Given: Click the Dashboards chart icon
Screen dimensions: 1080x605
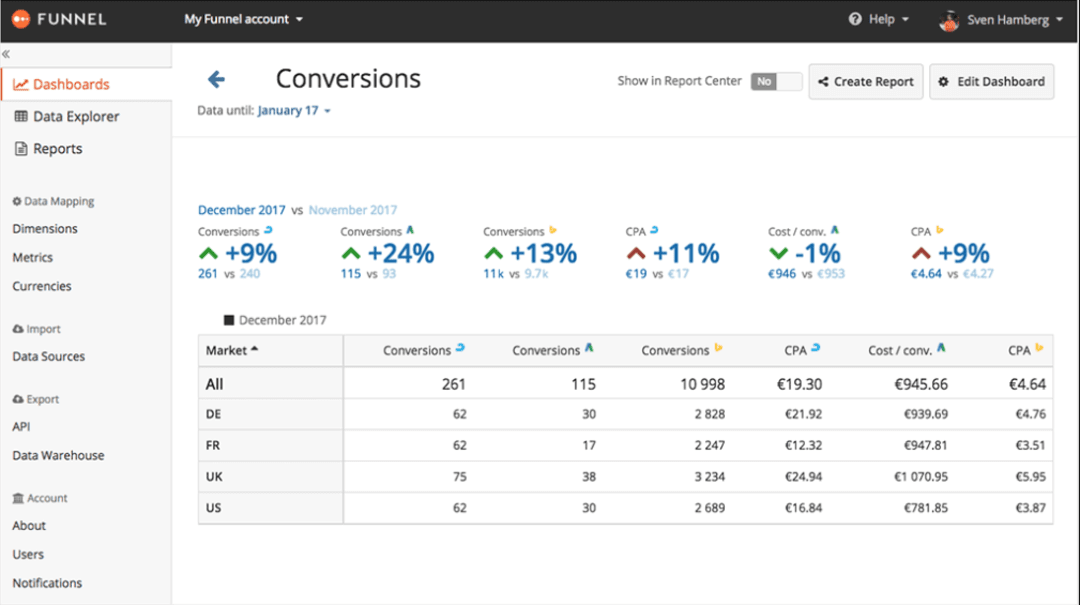Looking at the screenshot, I should [21, 85].
